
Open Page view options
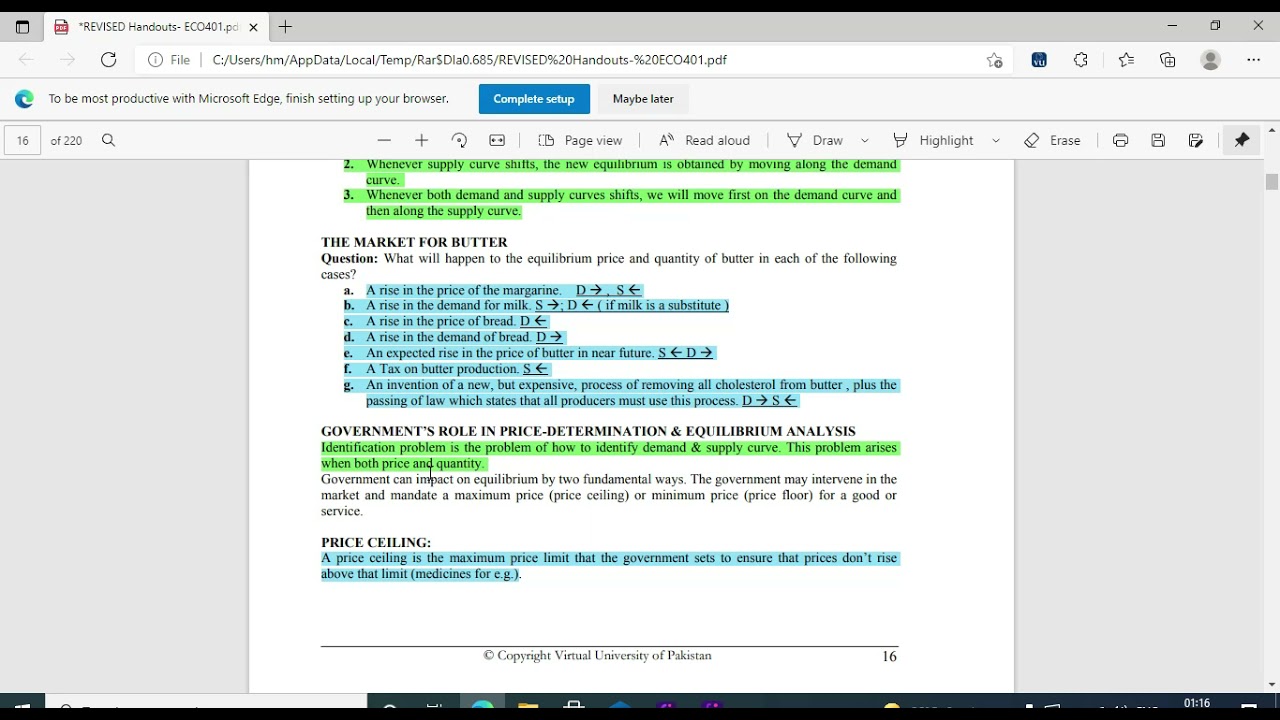tap(580, 141)
